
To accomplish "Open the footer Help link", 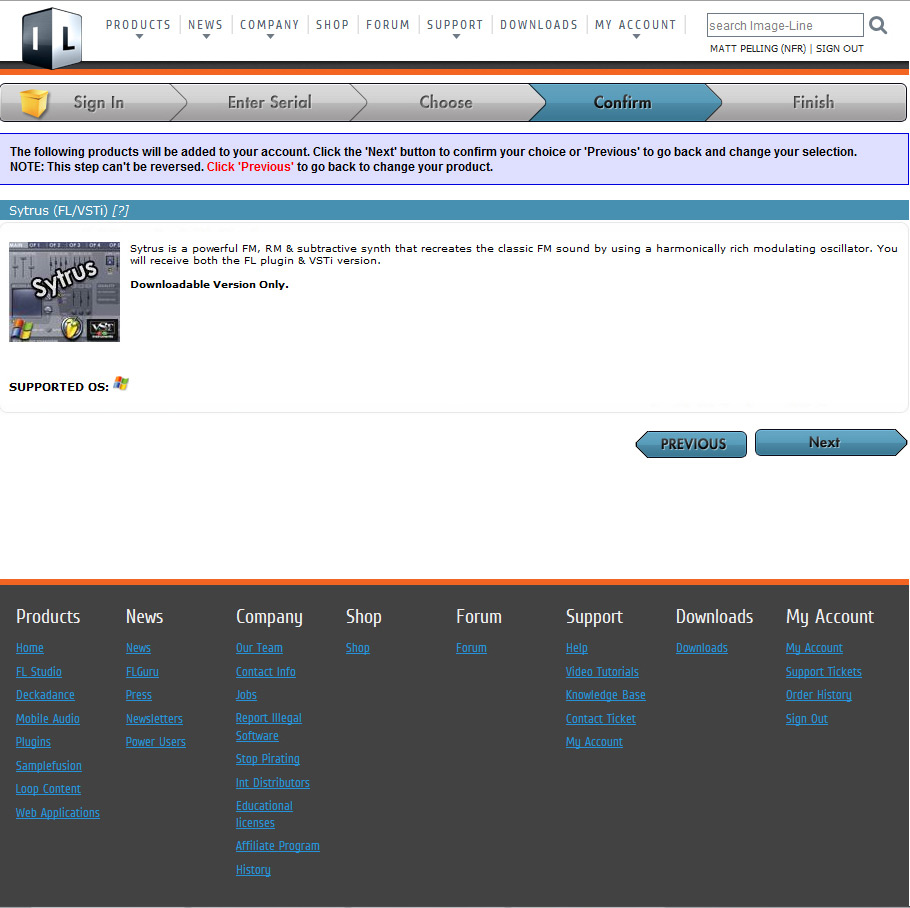I will click(577, 648).
